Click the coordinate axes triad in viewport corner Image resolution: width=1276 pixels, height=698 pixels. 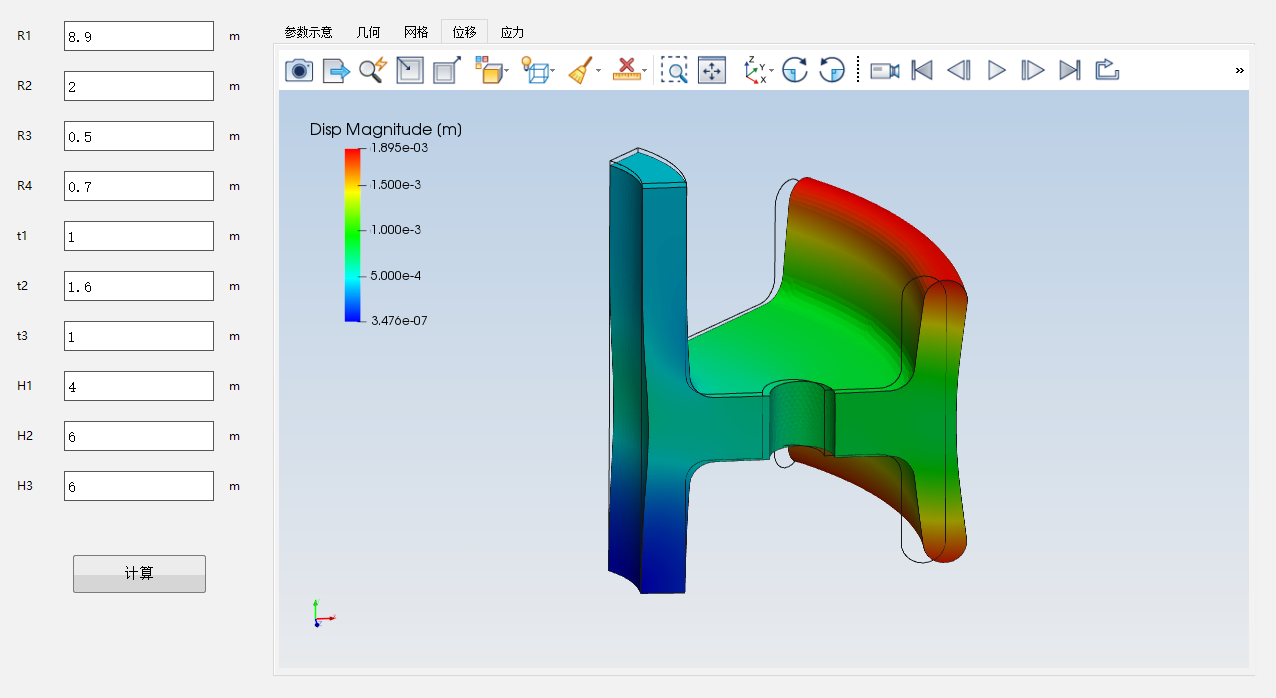[322, 614]
